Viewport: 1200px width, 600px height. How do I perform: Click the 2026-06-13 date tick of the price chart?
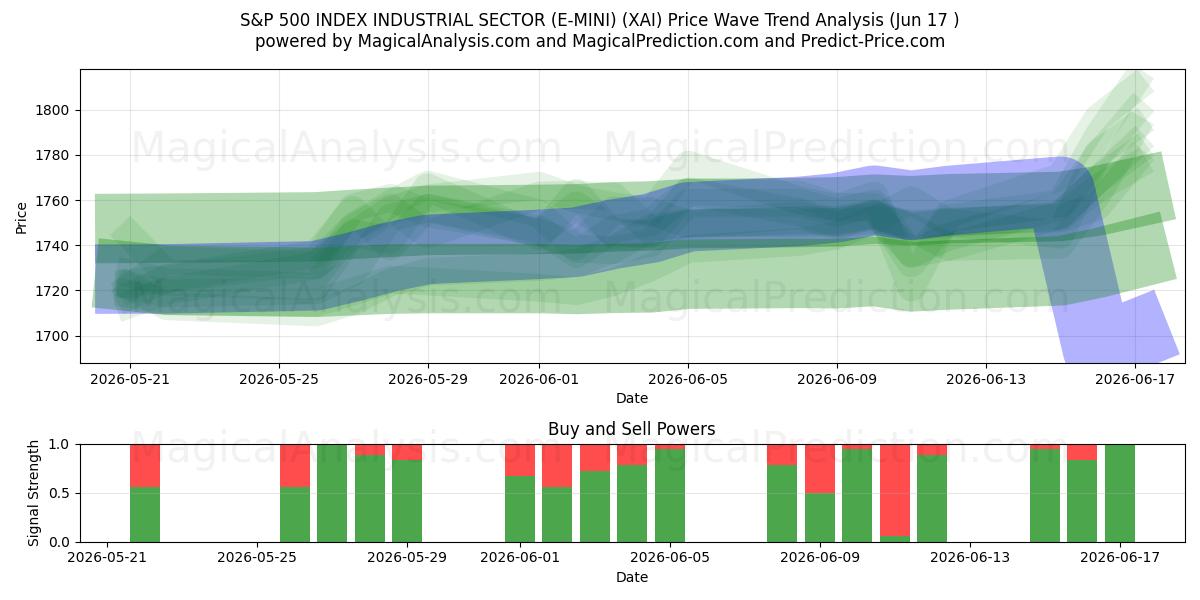986,379
